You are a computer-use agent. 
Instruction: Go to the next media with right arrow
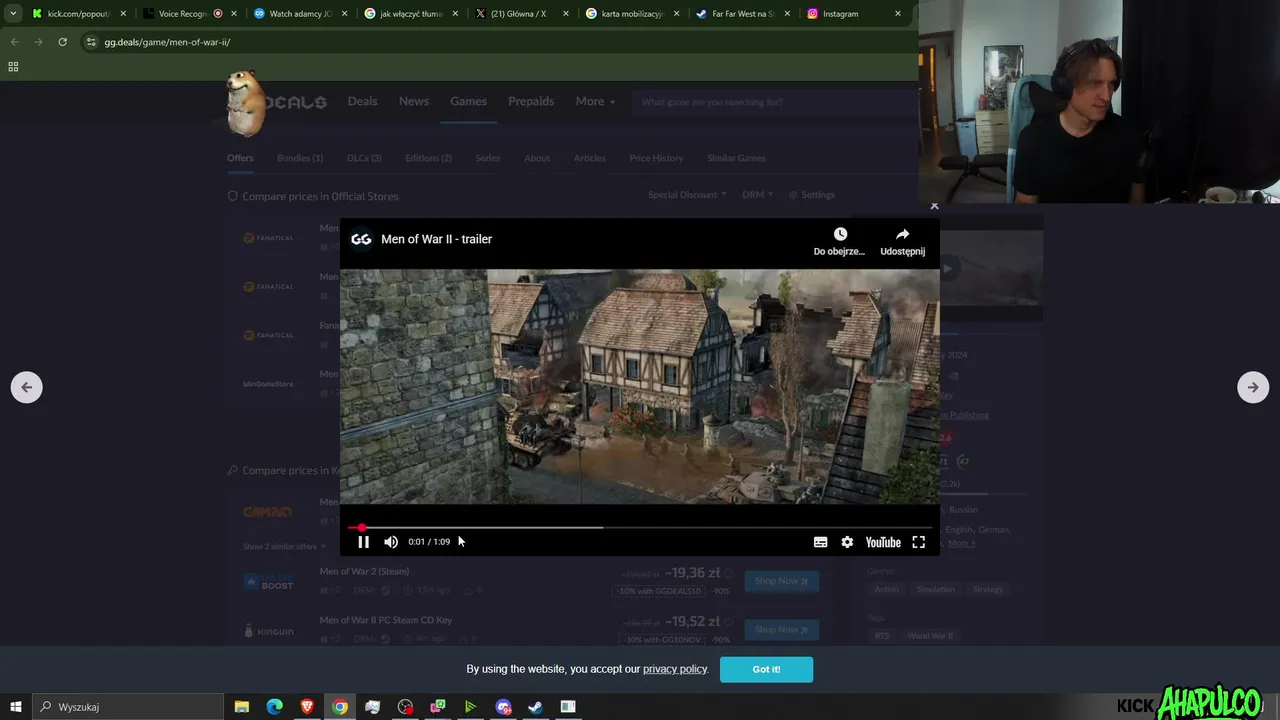tap(1253, 387)
